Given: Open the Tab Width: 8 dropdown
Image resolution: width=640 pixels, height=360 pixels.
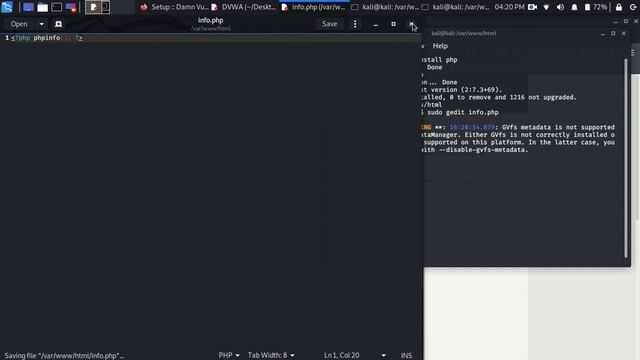Looking at the screenshot, I should tap(271, 355).
